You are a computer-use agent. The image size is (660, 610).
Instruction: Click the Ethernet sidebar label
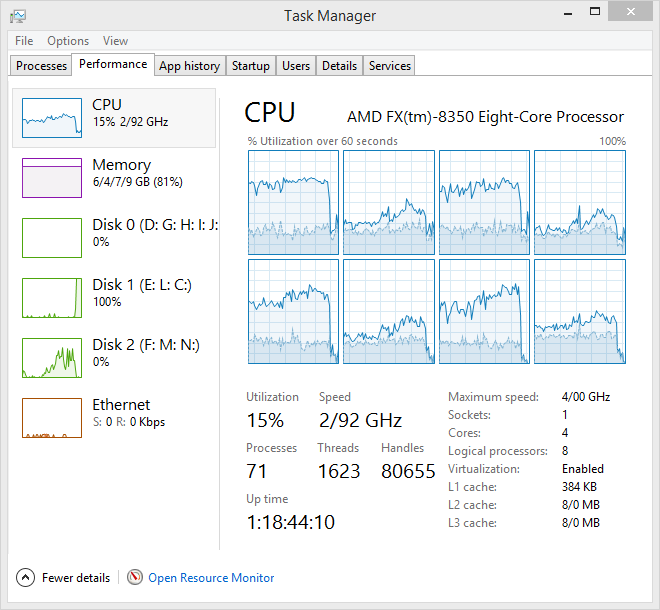point(121,405)
